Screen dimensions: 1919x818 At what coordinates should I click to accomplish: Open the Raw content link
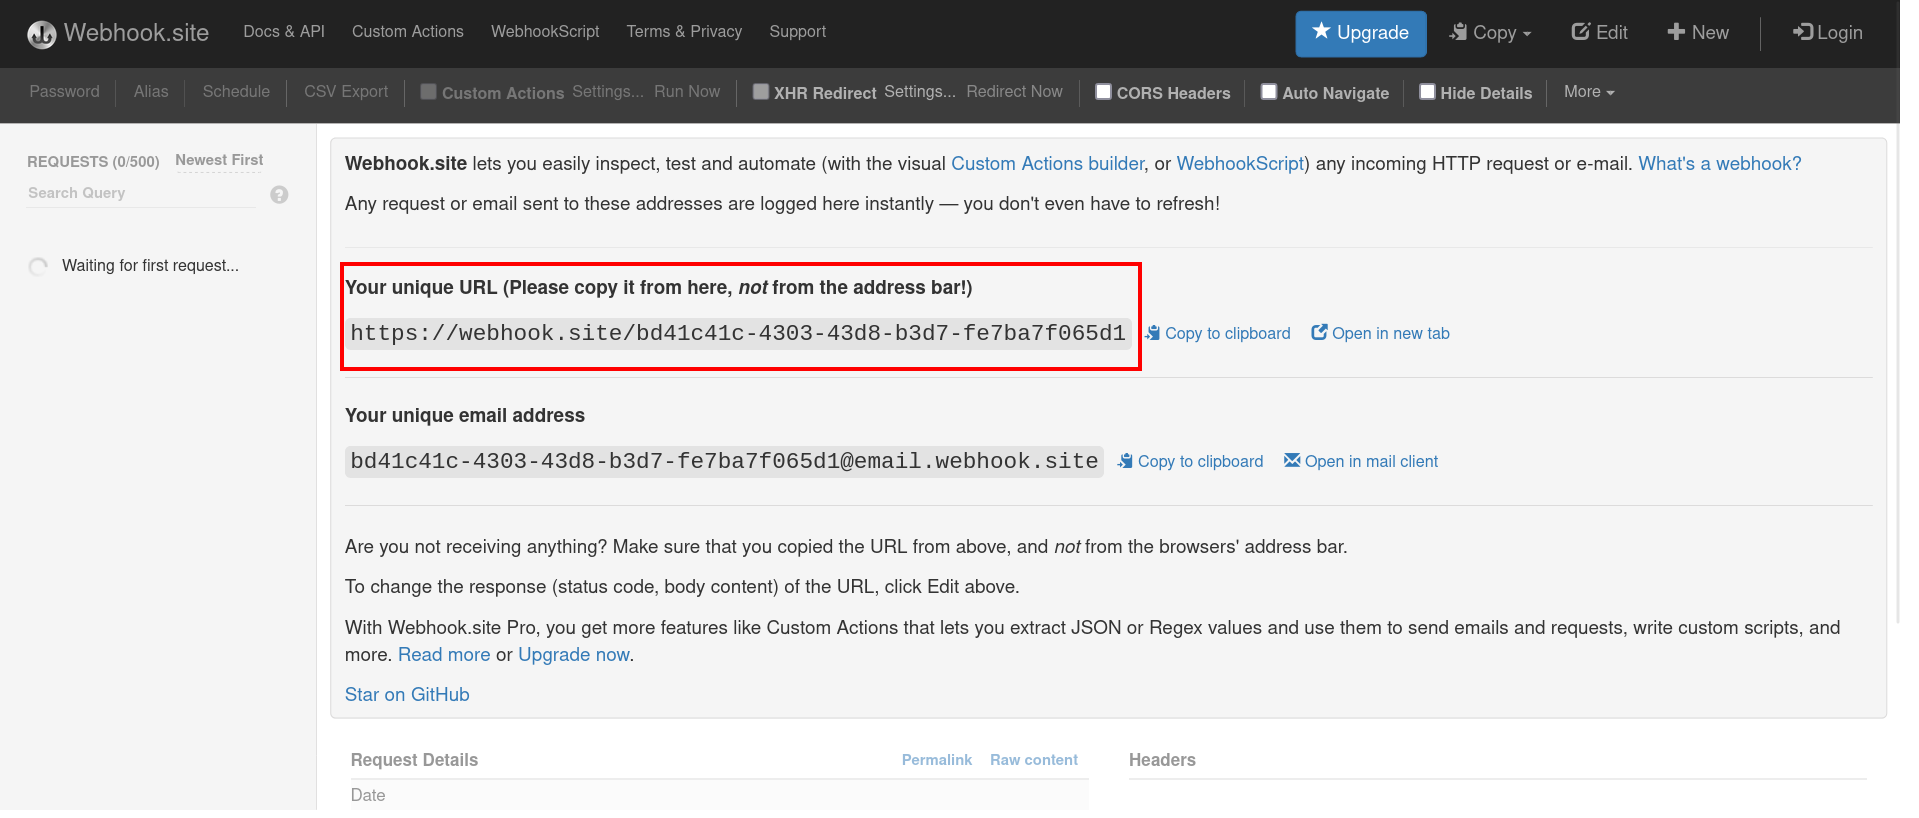[x=1034, y=760]
